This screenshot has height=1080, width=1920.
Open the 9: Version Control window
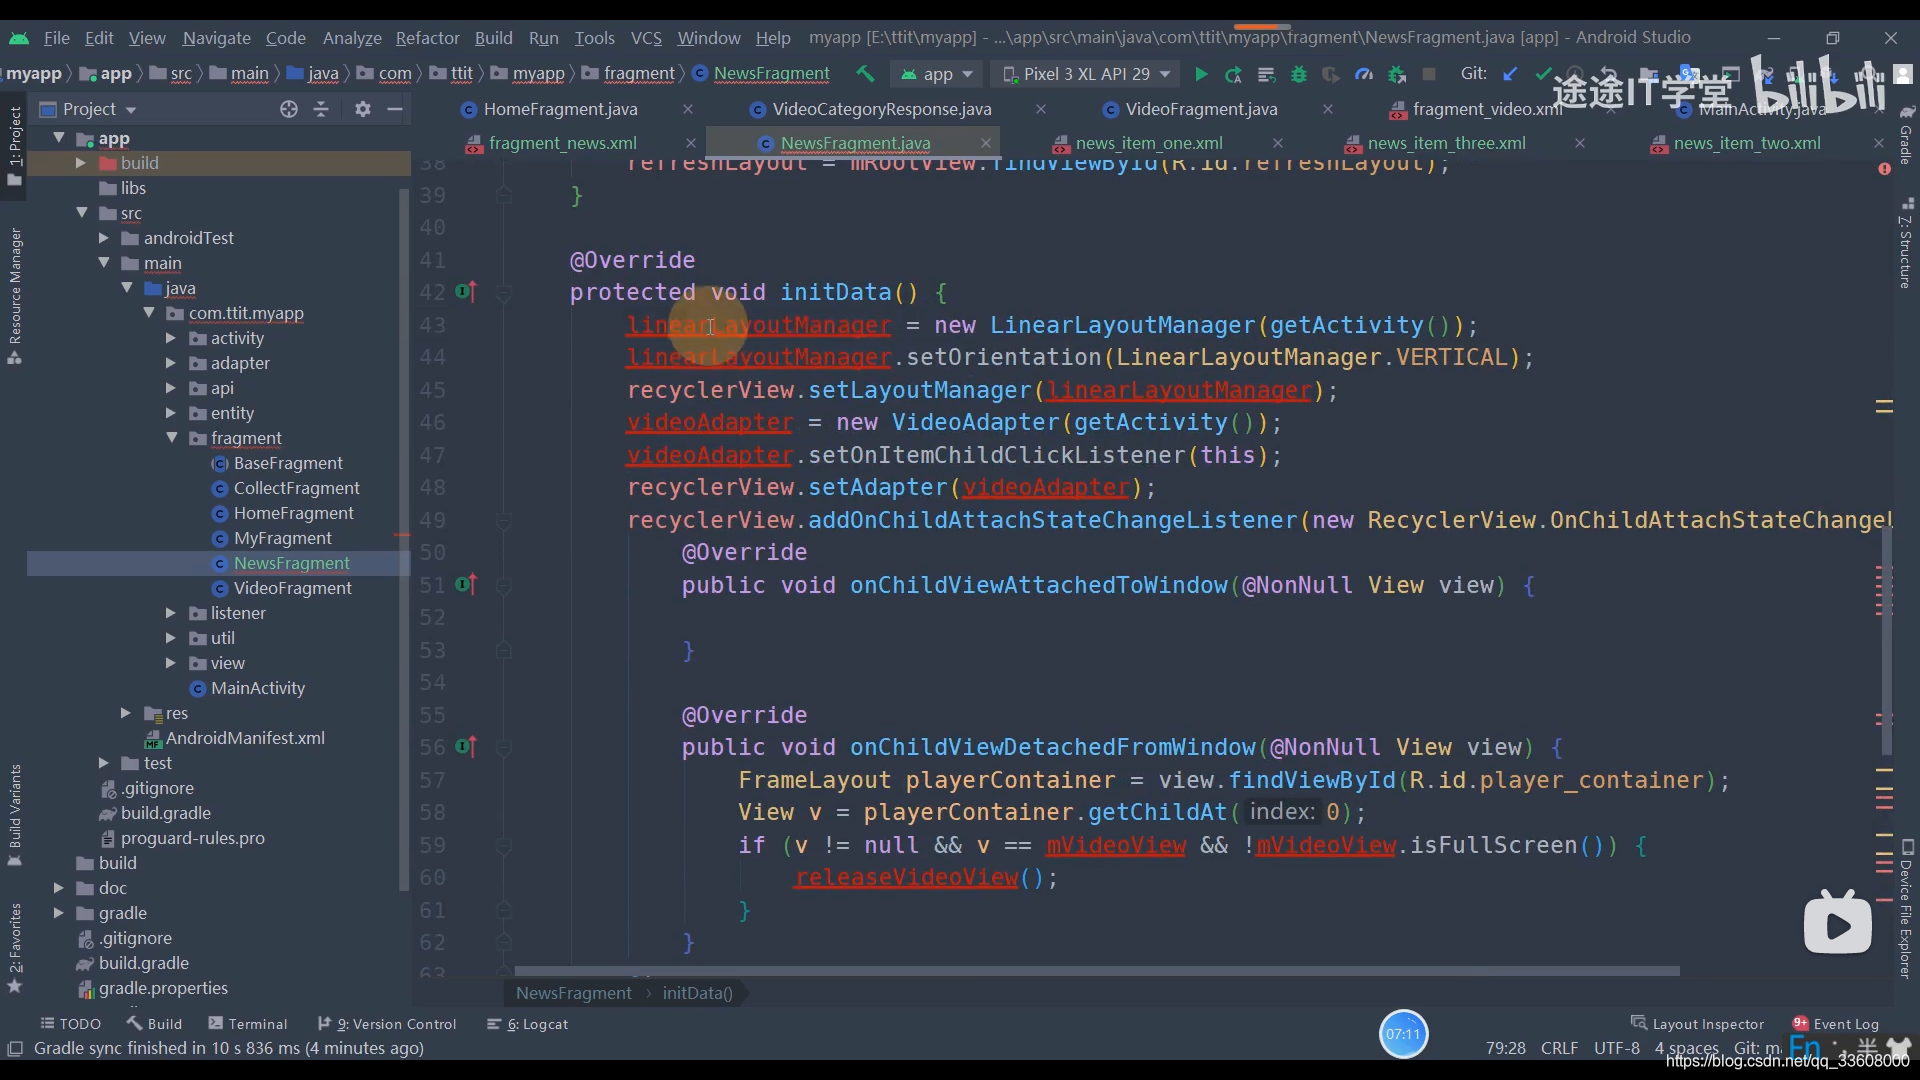(387, 1024)
